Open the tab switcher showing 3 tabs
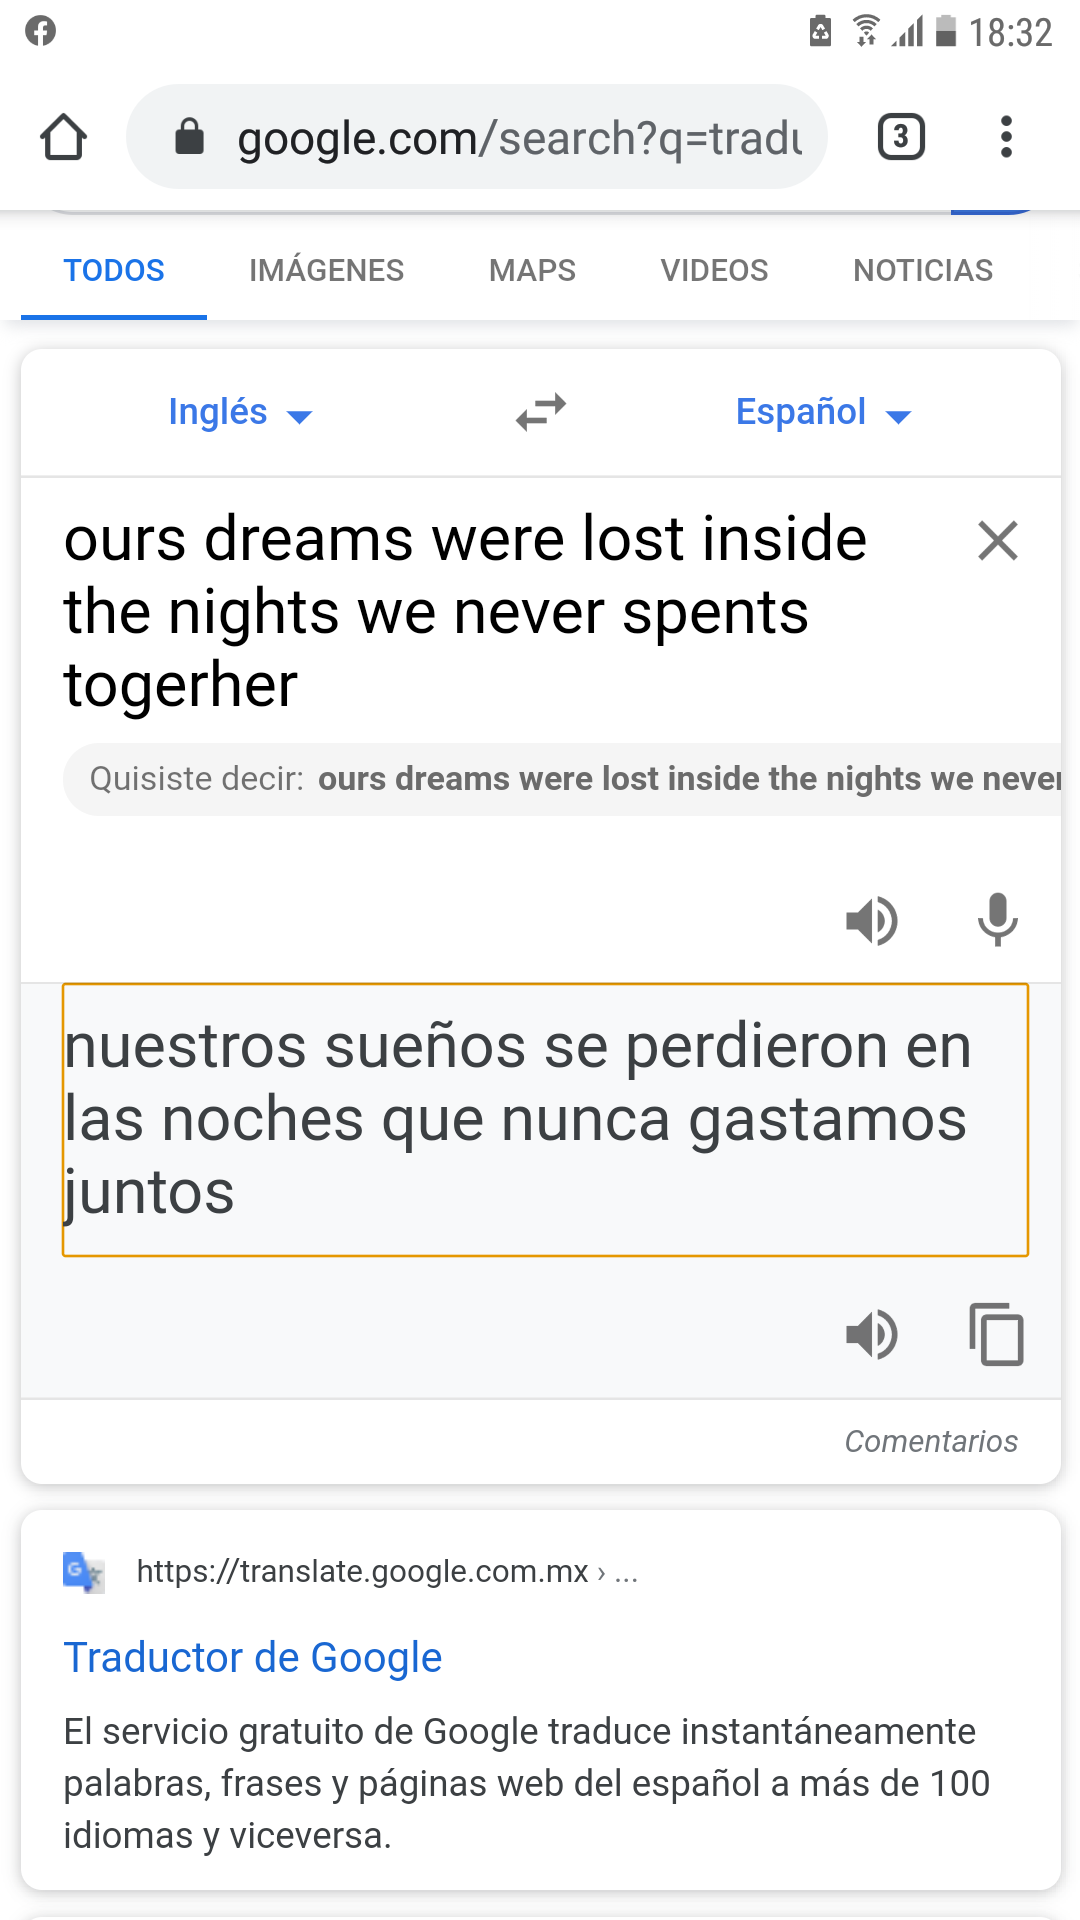 900,137
